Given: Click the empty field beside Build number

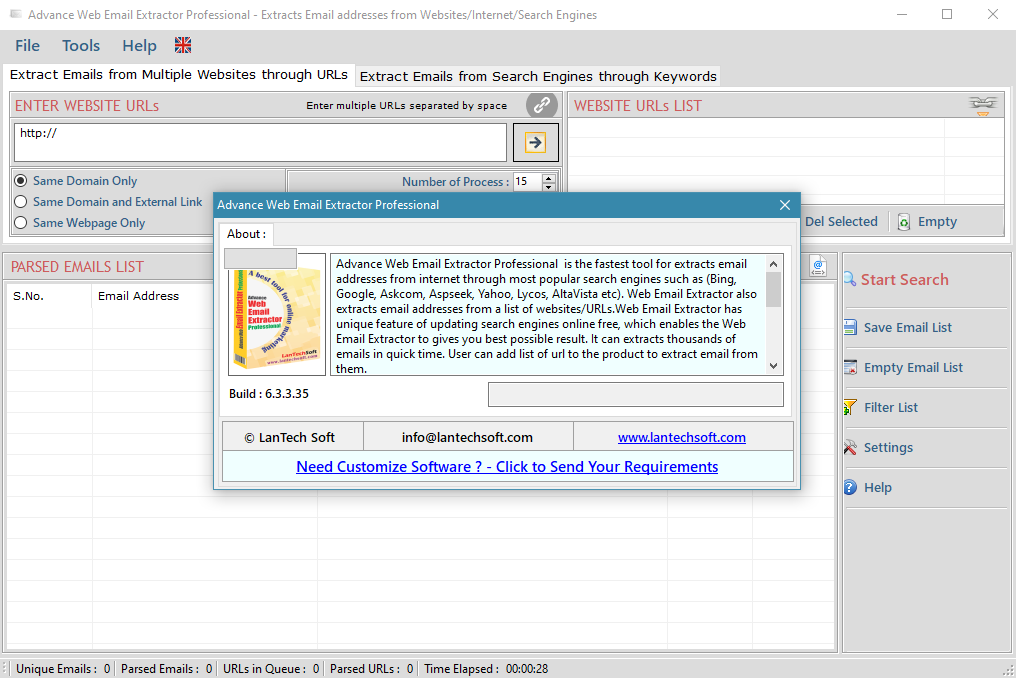Looking at the screenshot, I should point(635,394).
